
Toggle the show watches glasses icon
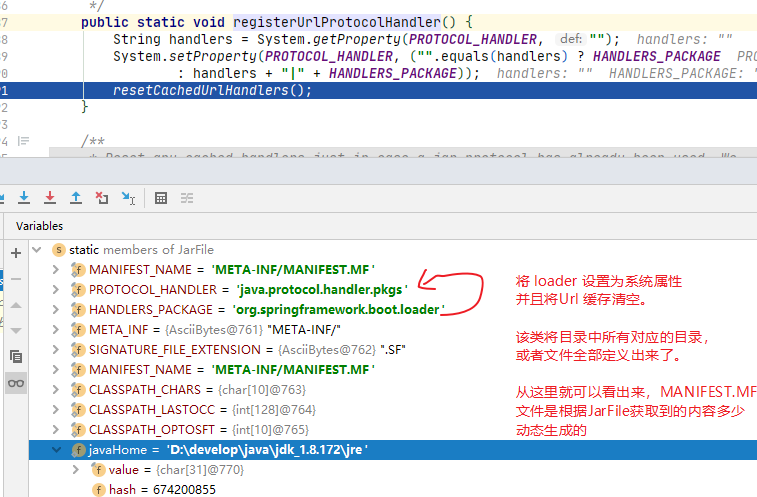(16, 383)
